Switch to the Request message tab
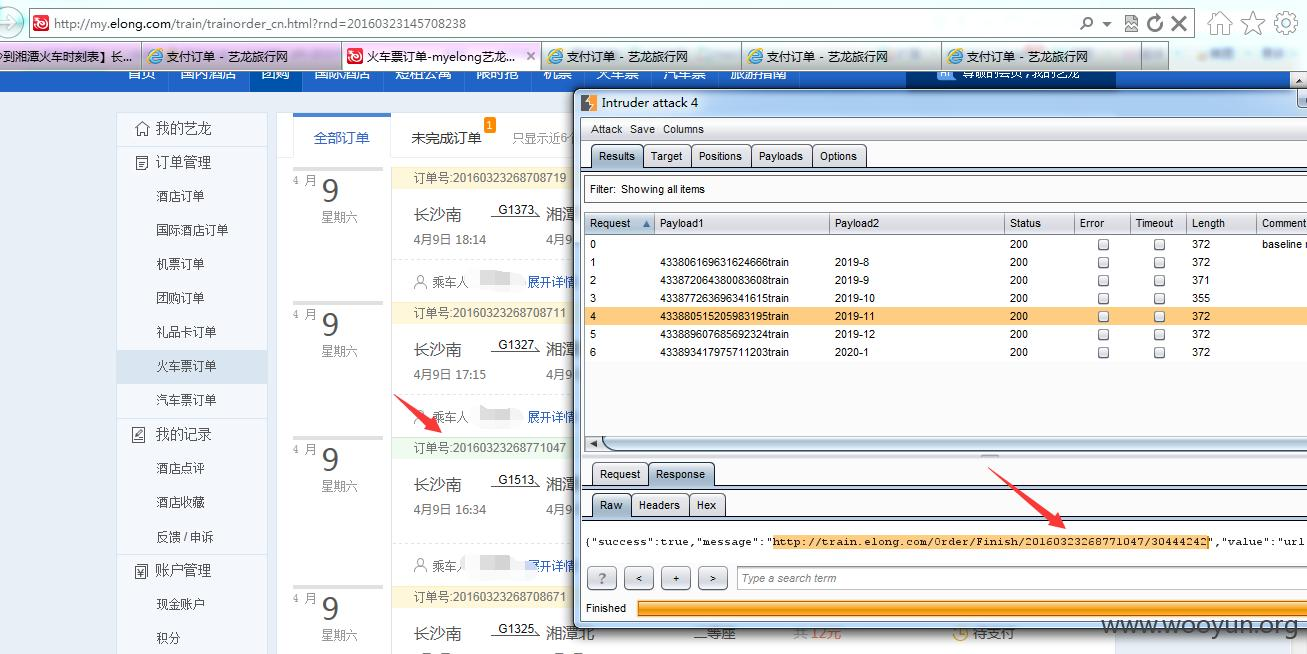The image size is (1307, 654). pyautogui.click(x=620, y=474)
